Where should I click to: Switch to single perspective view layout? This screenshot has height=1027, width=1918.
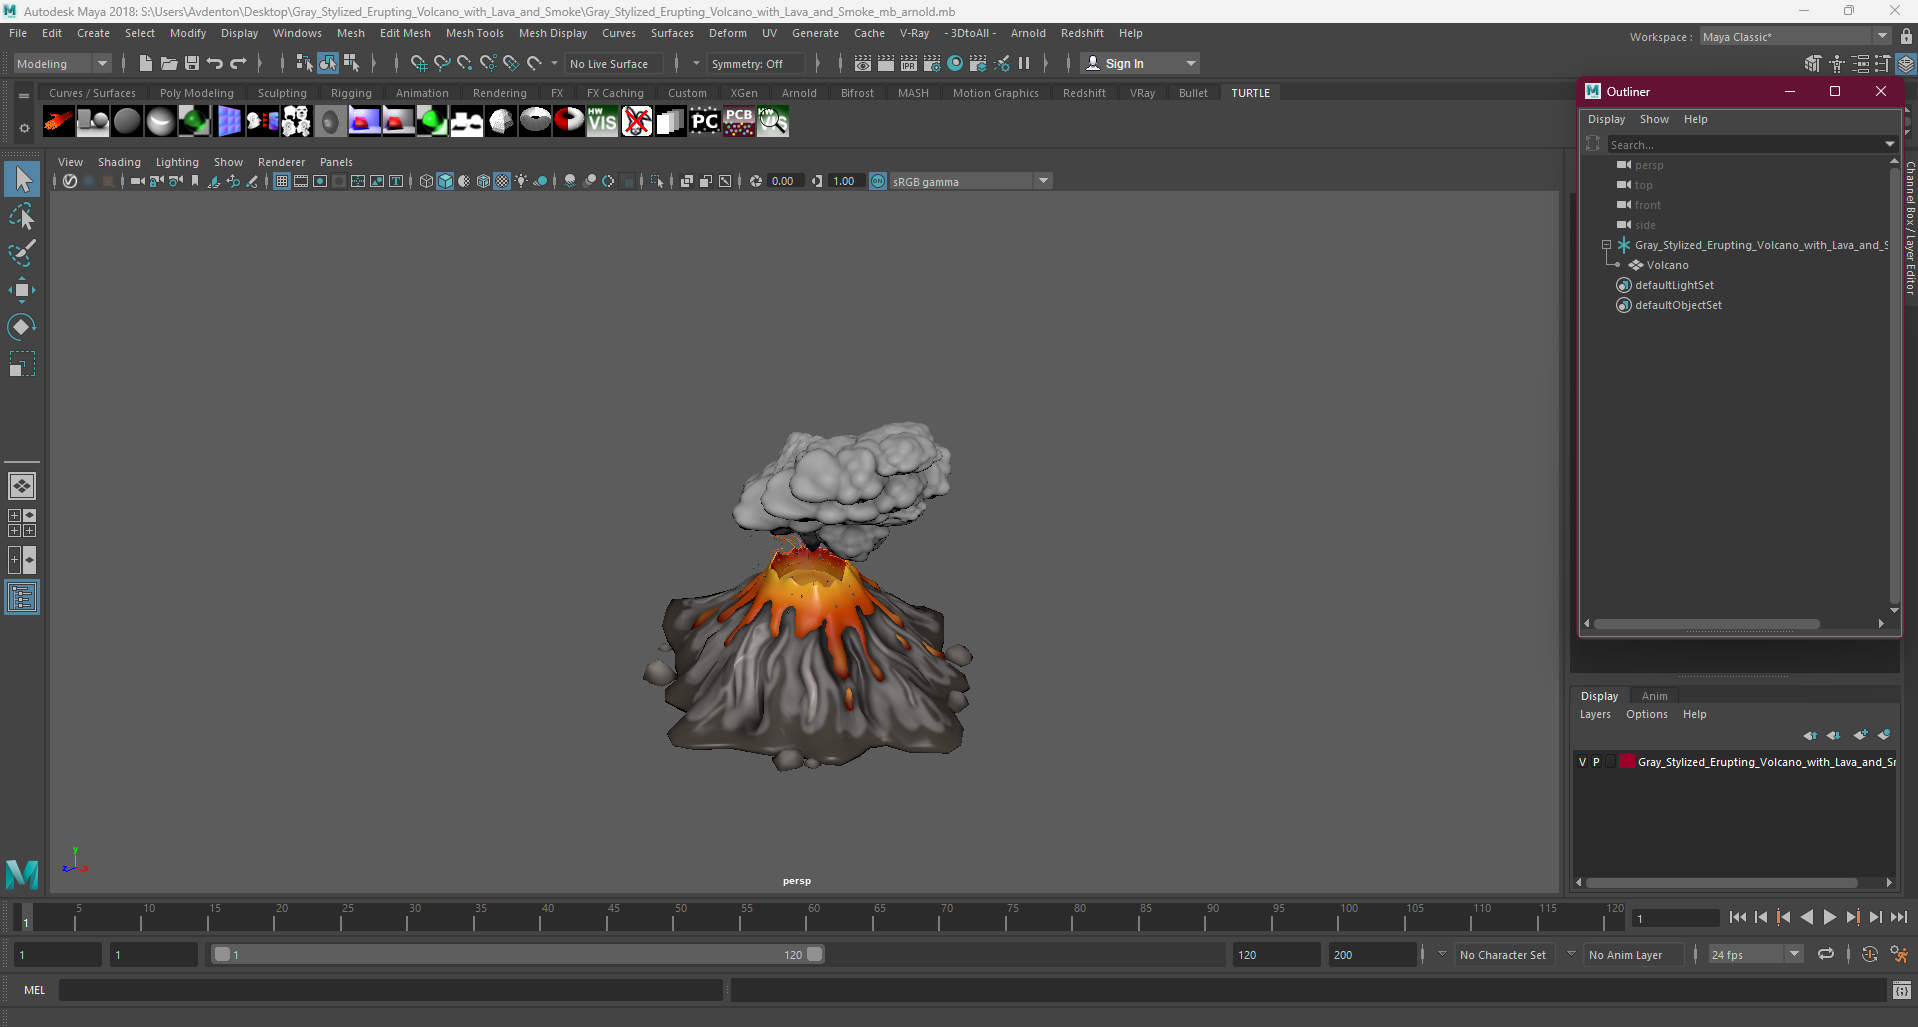click(22, 486)
